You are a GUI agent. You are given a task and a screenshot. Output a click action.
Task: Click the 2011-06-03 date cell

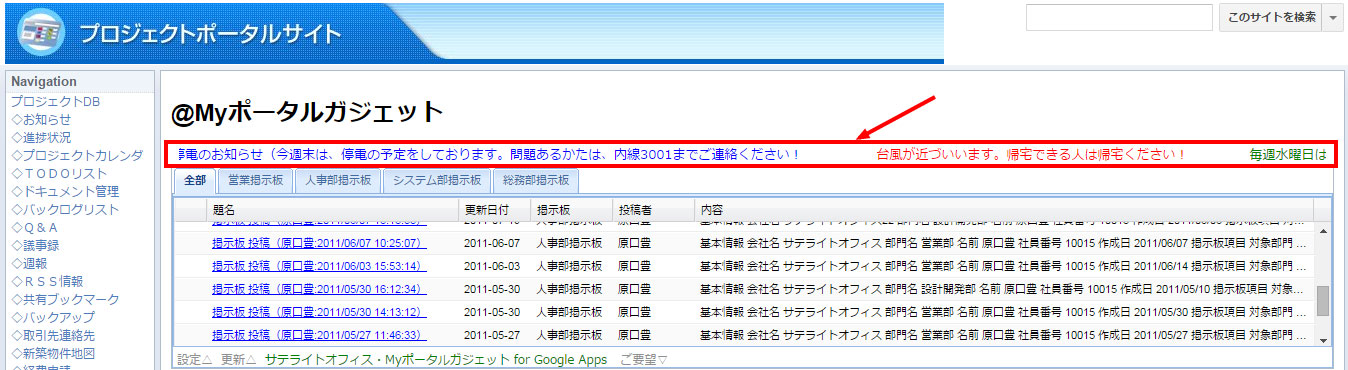pos(494,266)
